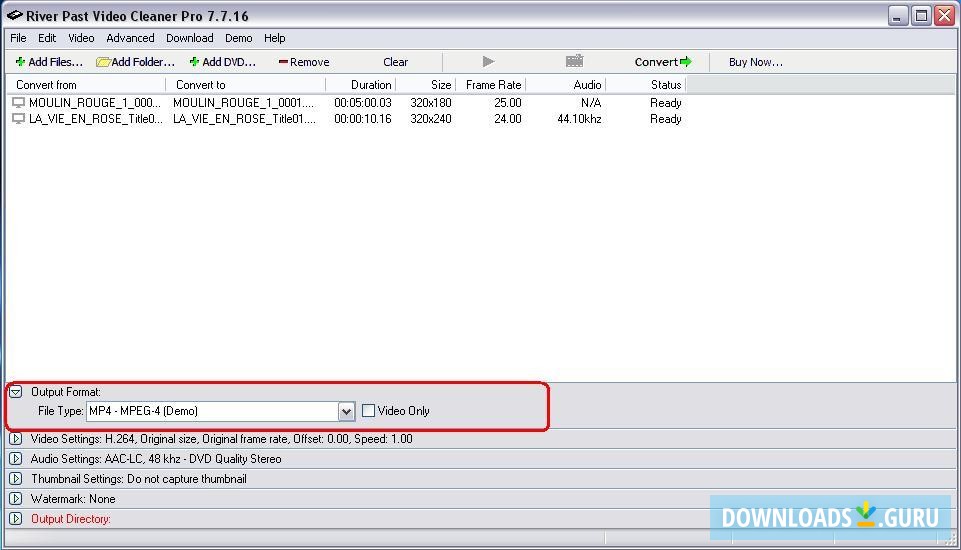Open the File Type dropdown arrow
The height and width of the screenshot is (550, 961).
346,411
